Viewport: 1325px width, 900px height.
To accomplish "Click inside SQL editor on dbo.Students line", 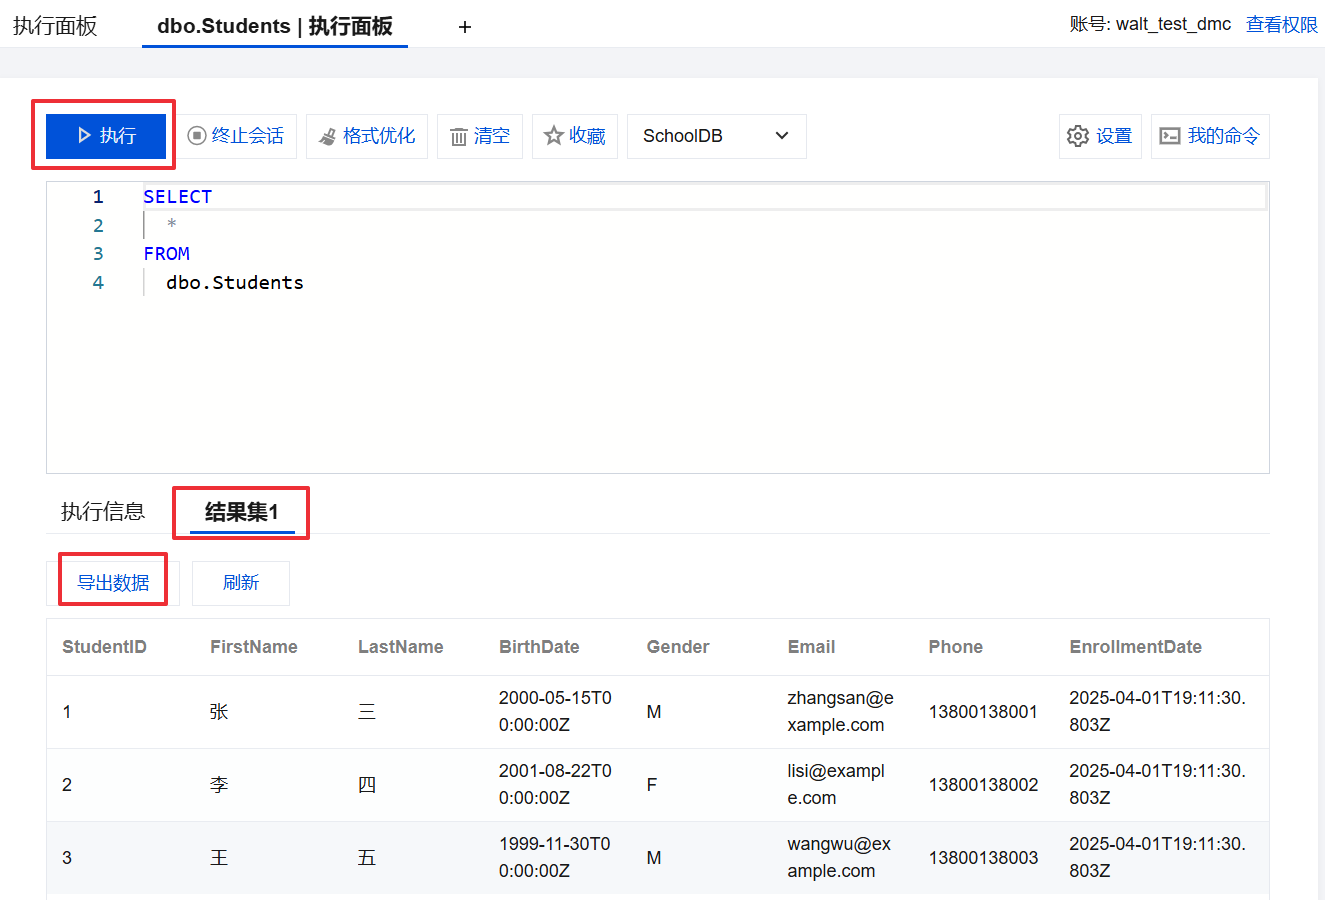I will pos(235,283).
